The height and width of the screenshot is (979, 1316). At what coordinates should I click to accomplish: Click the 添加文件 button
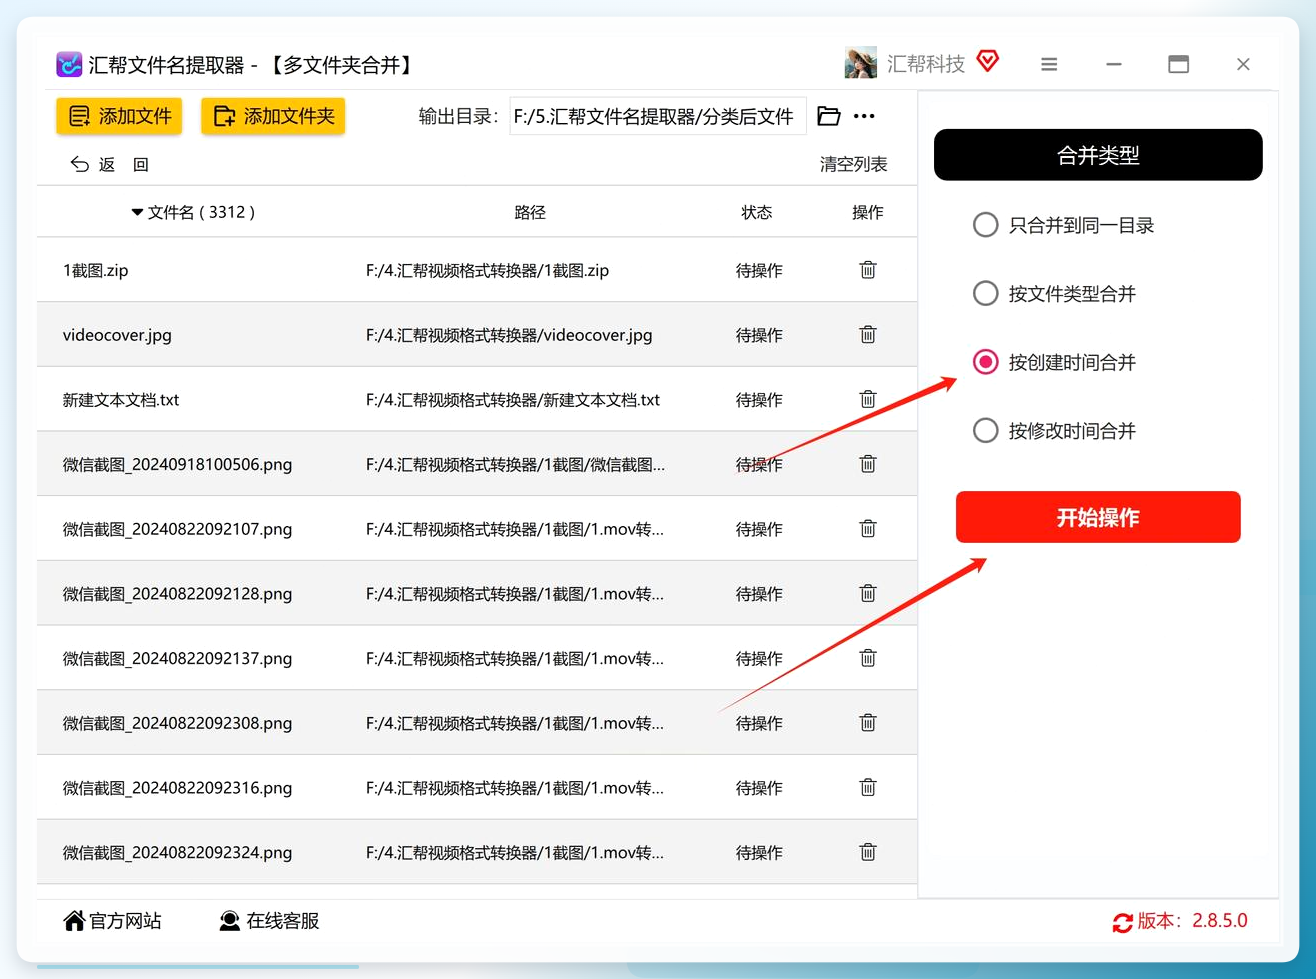119,117
